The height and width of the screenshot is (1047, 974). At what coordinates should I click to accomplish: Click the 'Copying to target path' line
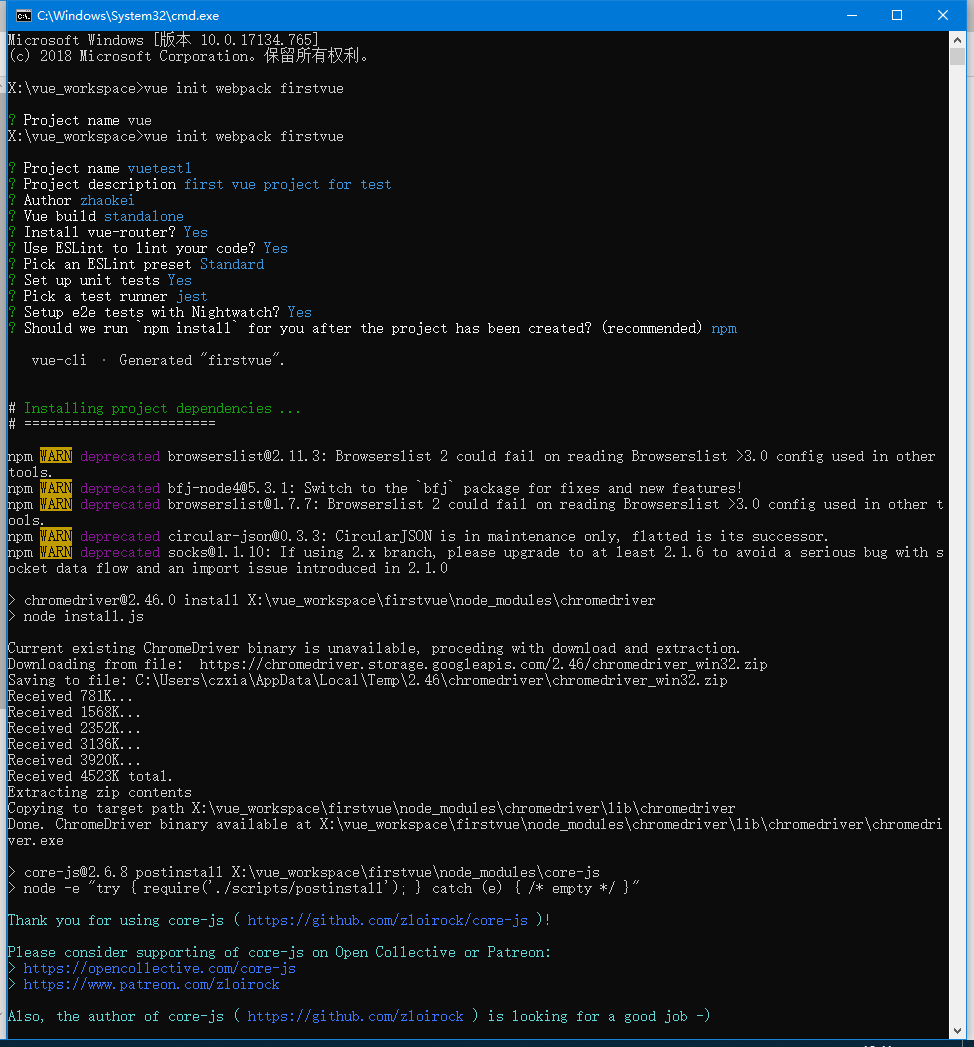pyautogui.click(x=371, y=809)
